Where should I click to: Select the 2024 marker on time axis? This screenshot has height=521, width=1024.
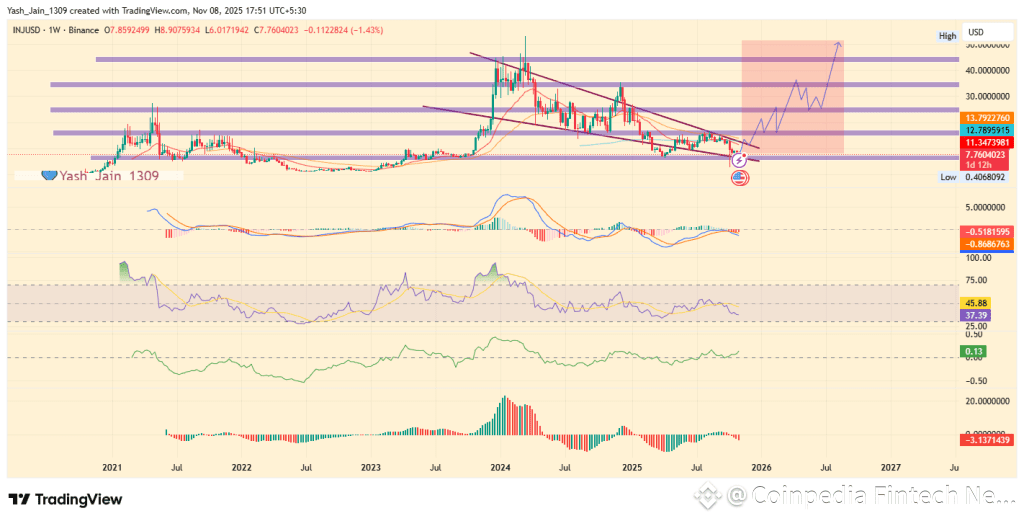500,467
